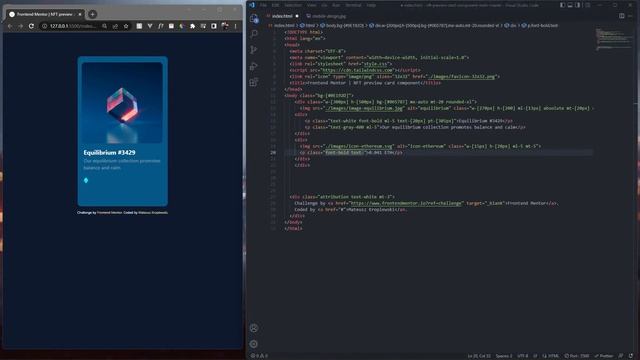
Task: Go forward in the browser
Action: pos(20,26)
